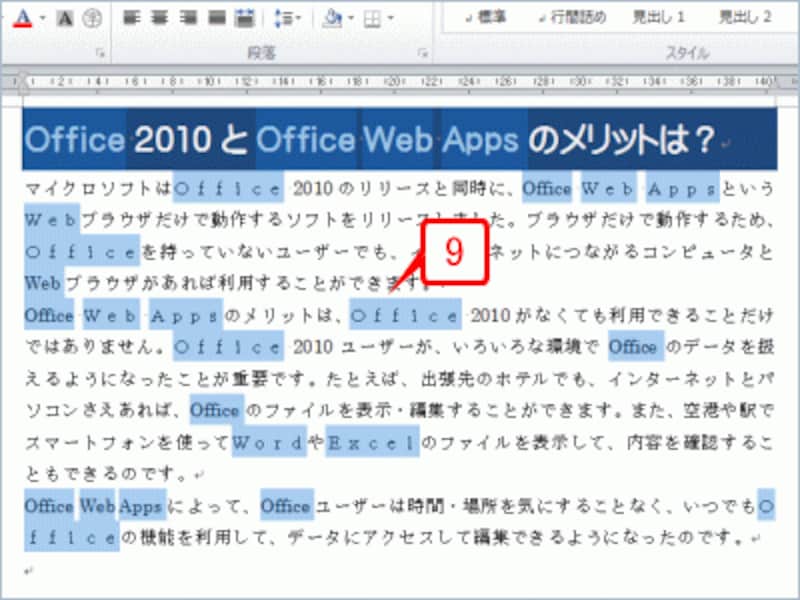Screen dimensions: 800x600
Task: Expand the shading color dropdown arrow
Action: pyautogui.click(x=351, y=19)
